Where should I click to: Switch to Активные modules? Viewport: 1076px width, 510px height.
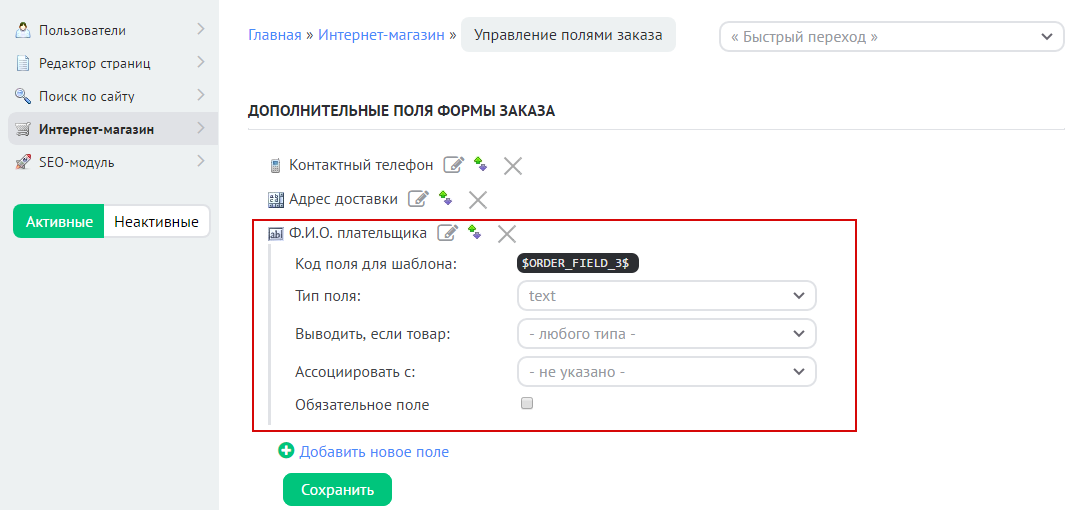59,222
